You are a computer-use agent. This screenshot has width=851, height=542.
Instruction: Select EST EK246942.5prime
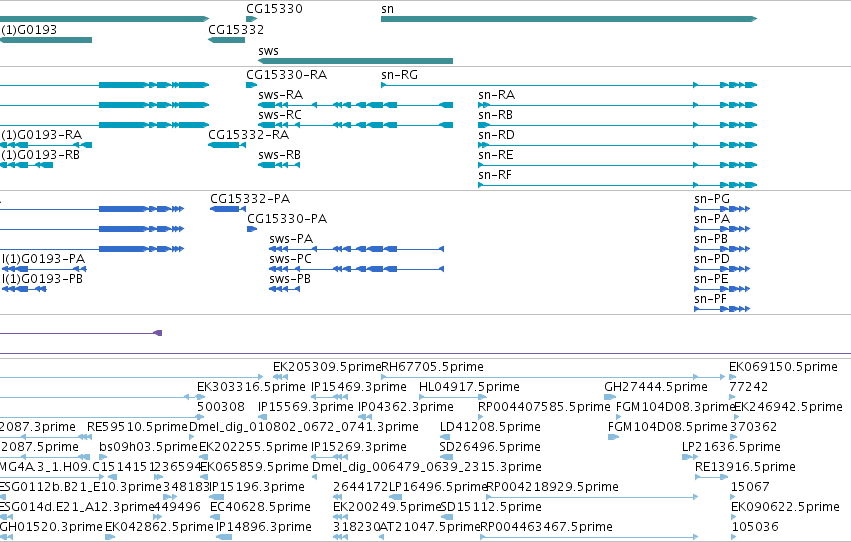pos(788,407)
